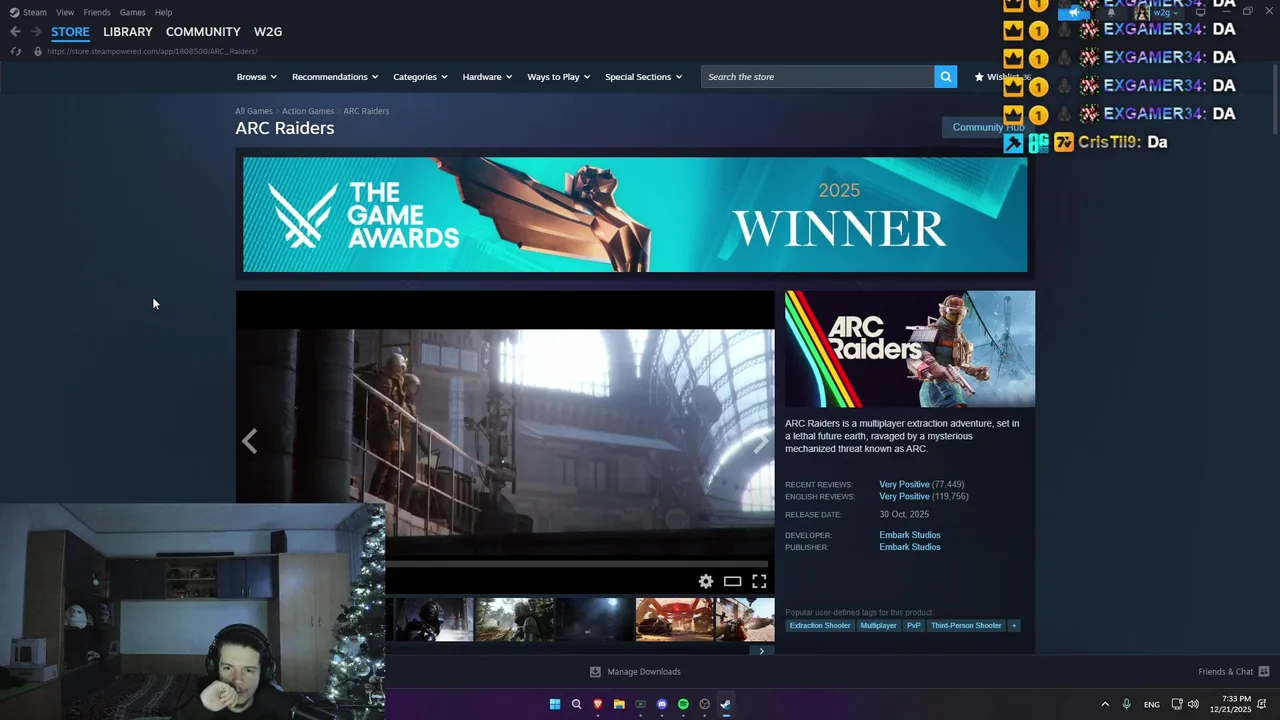The image size is (1280, 720).
Task: Open volume control in system tray
Action: (x=1193, y=704)
